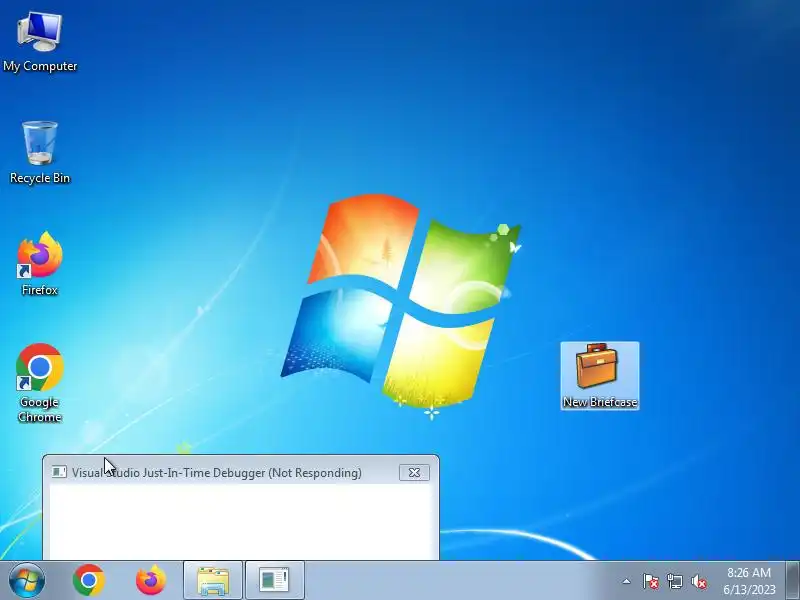Click the muted volume tray icon

[699, 581]
